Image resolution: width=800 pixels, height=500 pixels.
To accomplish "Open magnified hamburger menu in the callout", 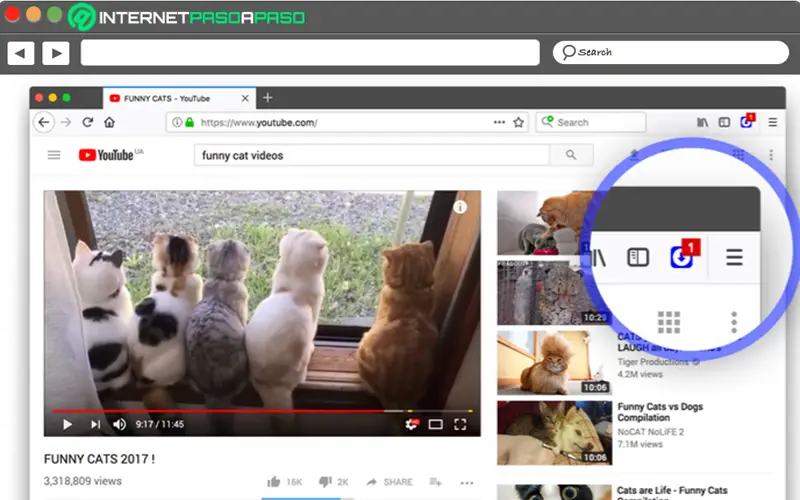I will pyautogui.click(x=734, y=257).
